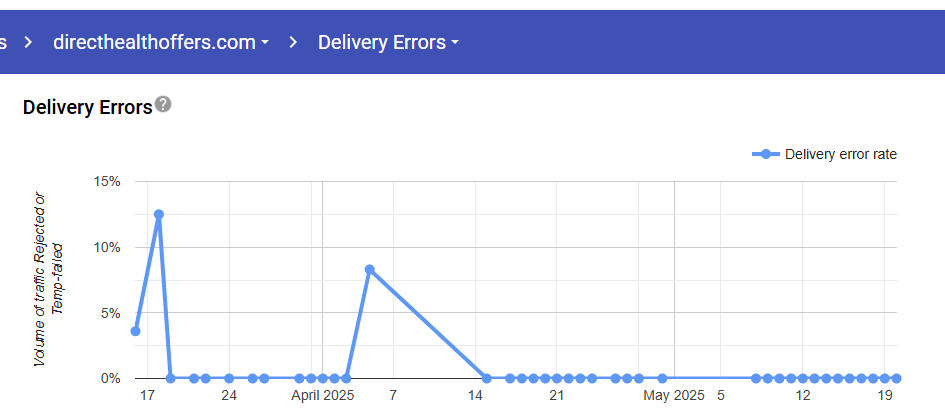Viewport: 945px width, 418px height.
Task: Click the zero data point where the April decline ends
Action: pos(486,378)
